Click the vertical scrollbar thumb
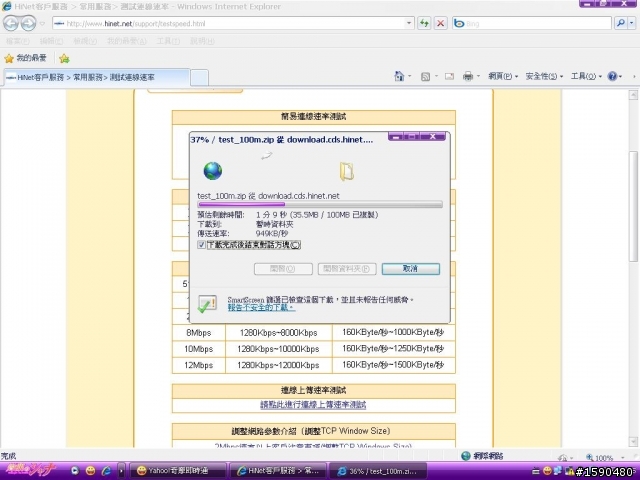This screenshot has width=640, height=480. click(633, 206)
